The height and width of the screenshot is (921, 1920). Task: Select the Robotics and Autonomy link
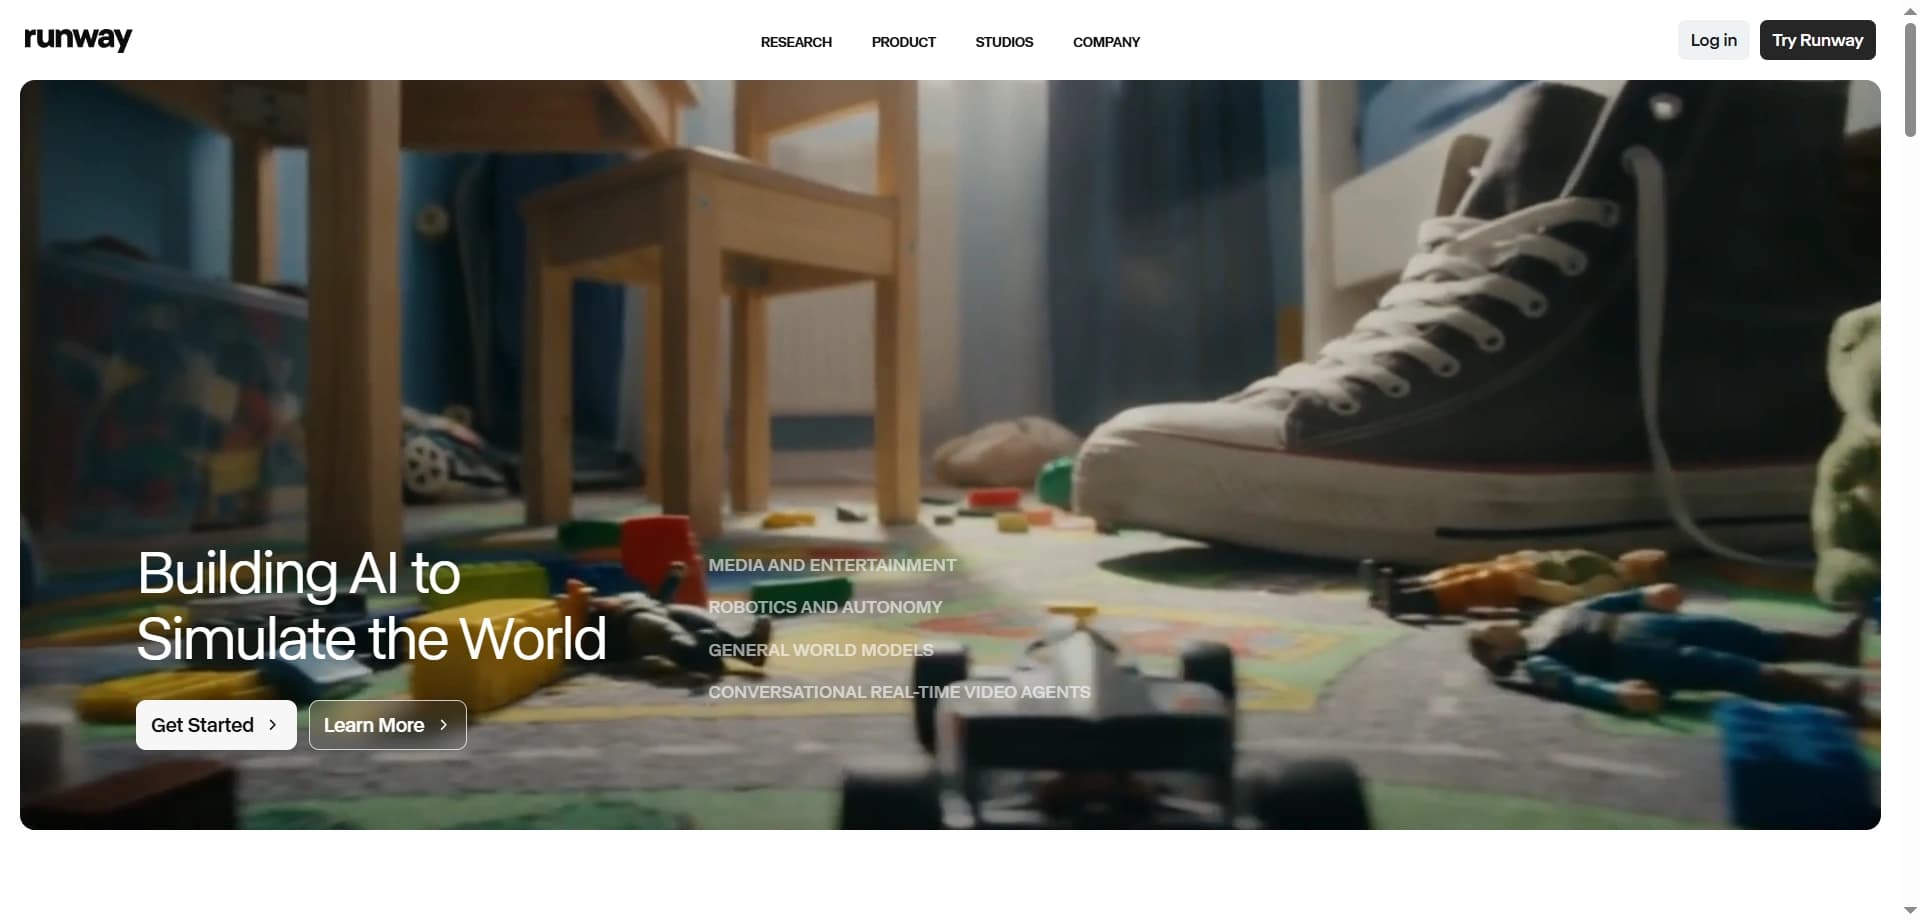(825, 607)
